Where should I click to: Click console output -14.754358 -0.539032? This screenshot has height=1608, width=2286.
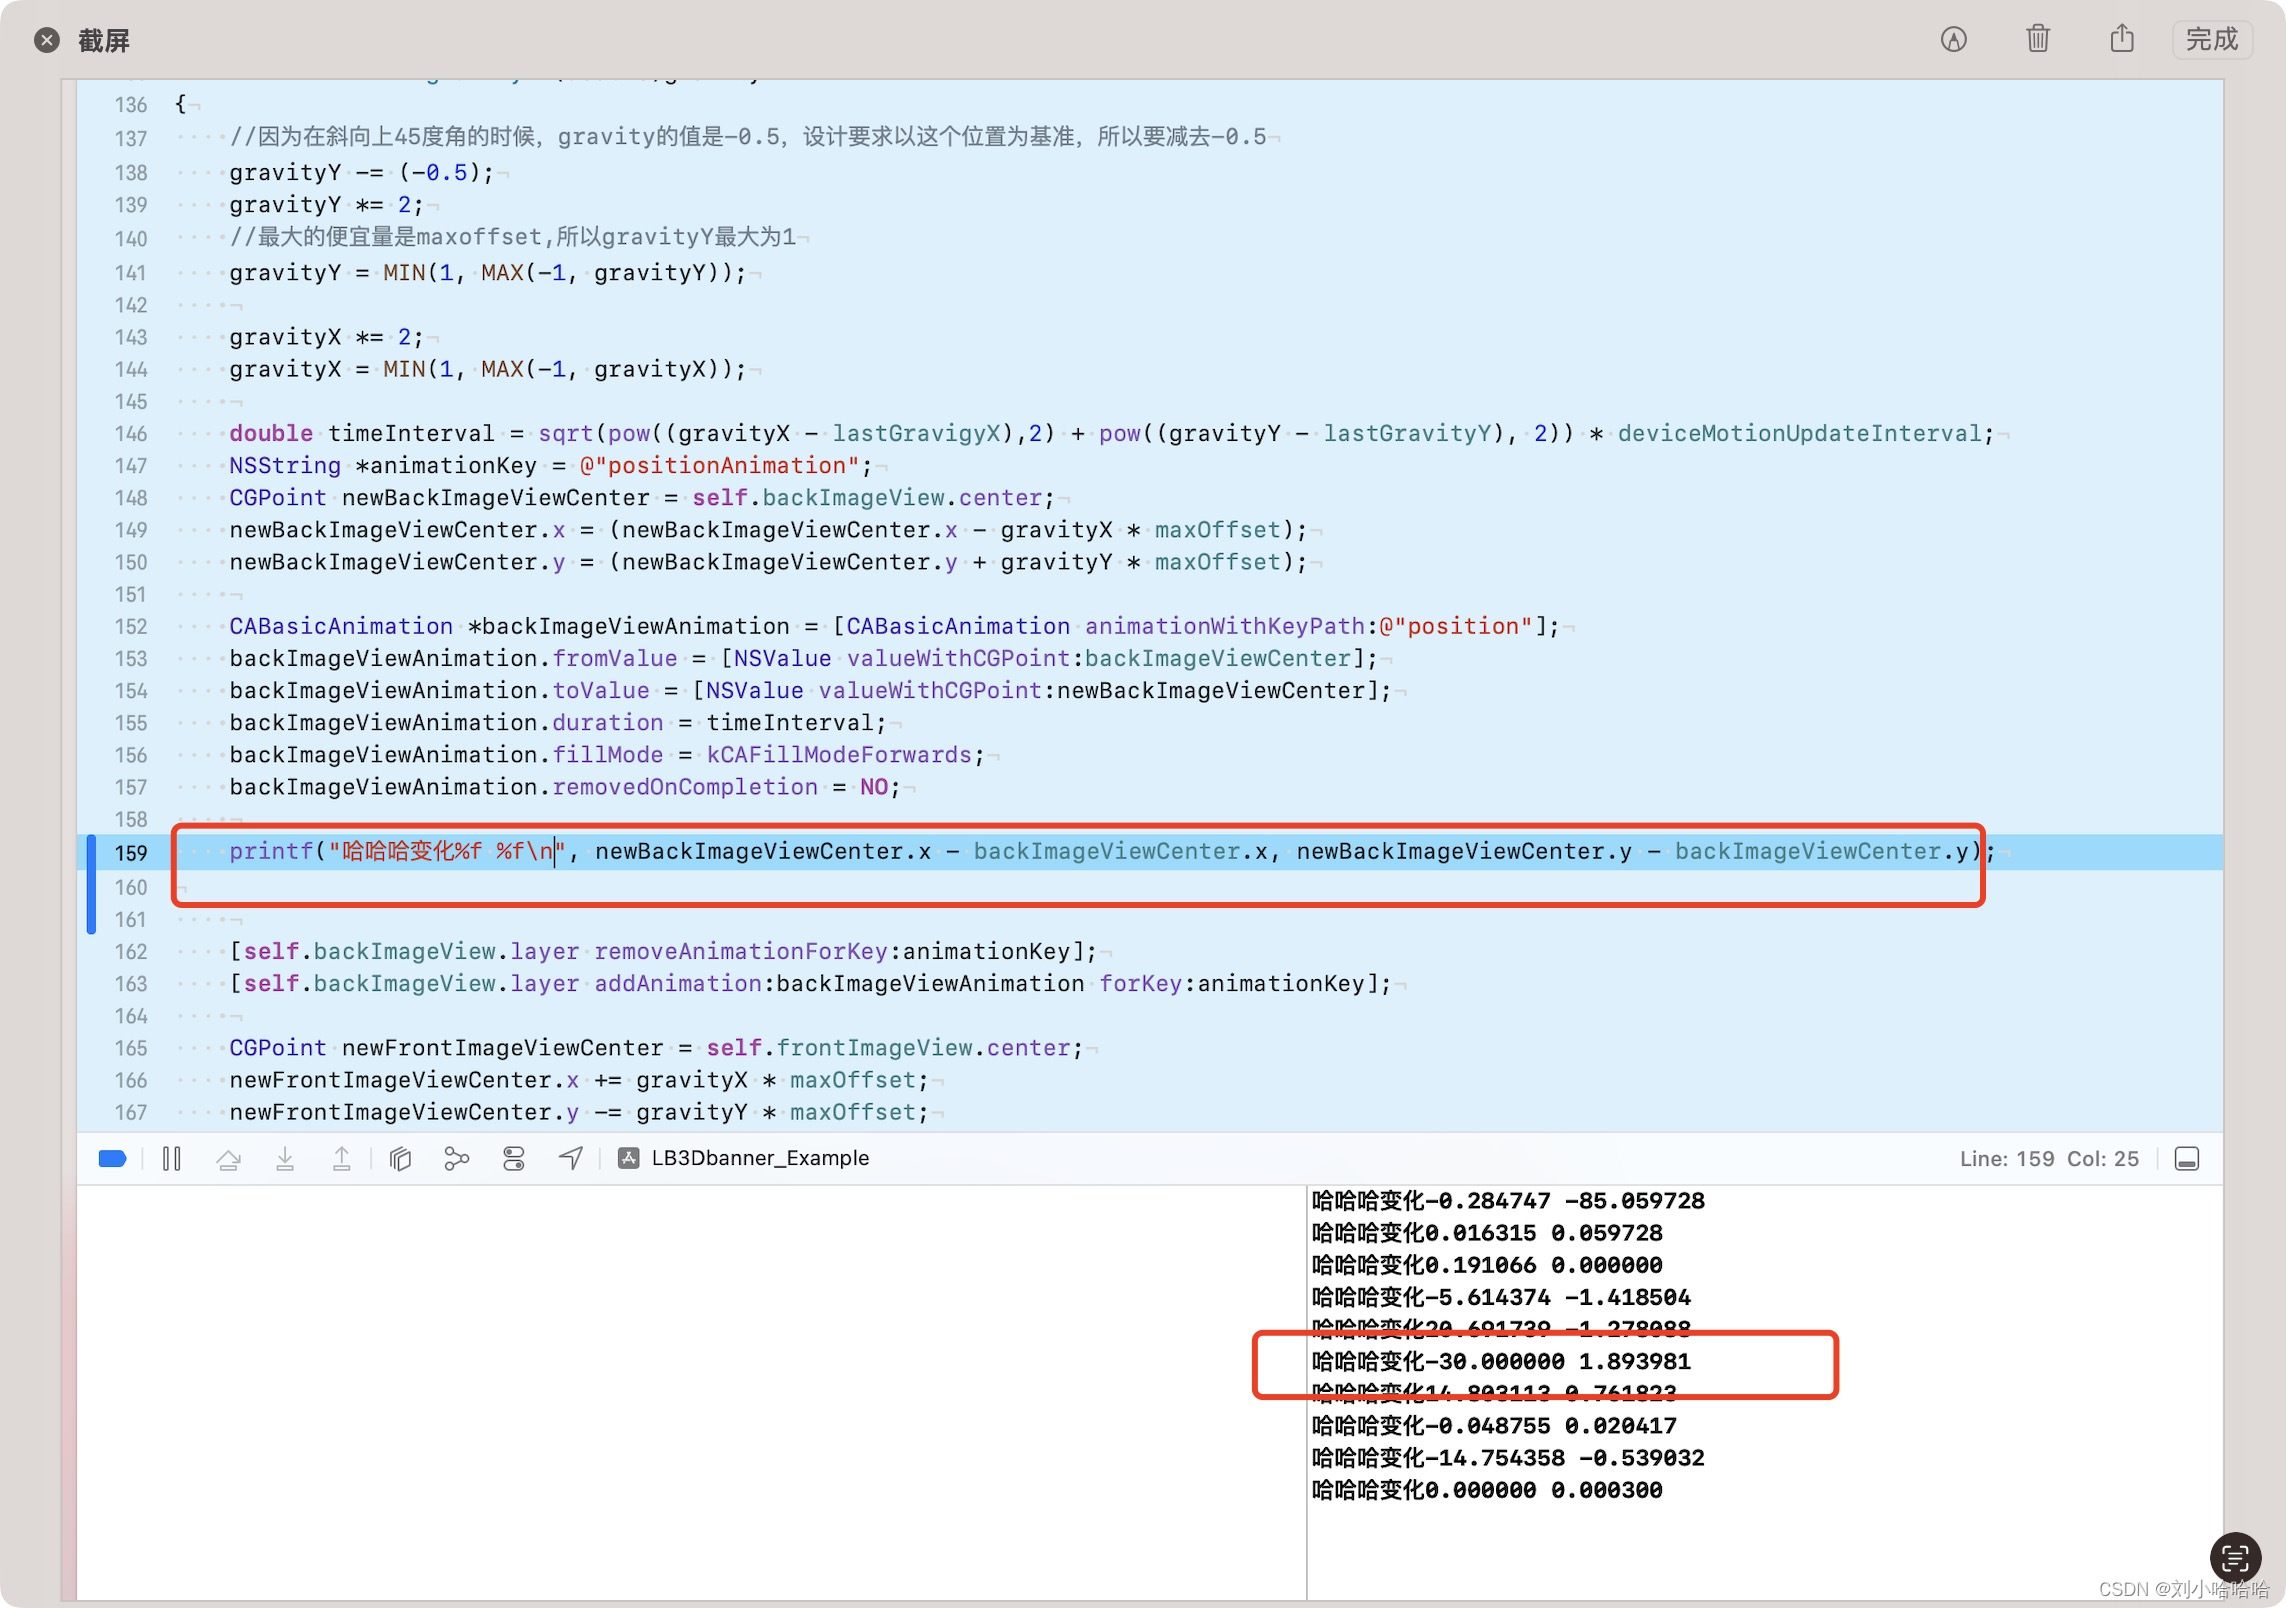point(1508,1457)
